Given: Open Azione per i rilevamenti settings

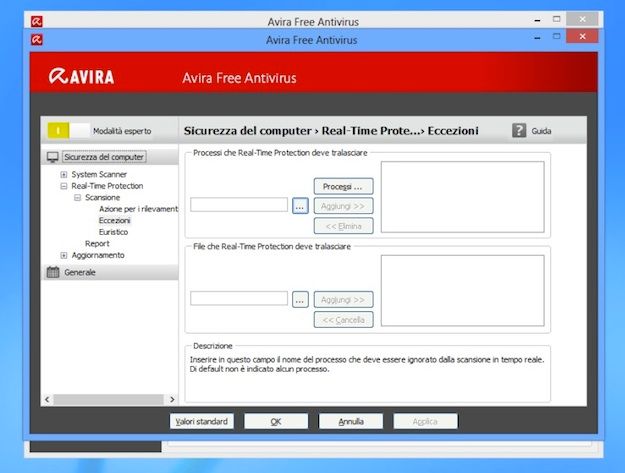Looking at the screenshot, I should tap(138, 209).
